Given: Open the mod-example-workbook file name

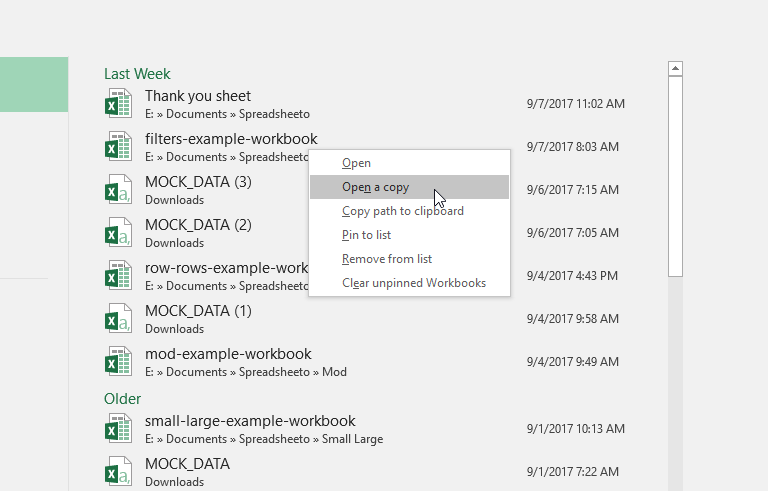Looking at the screenshot, I should click(x=228, y=354).
